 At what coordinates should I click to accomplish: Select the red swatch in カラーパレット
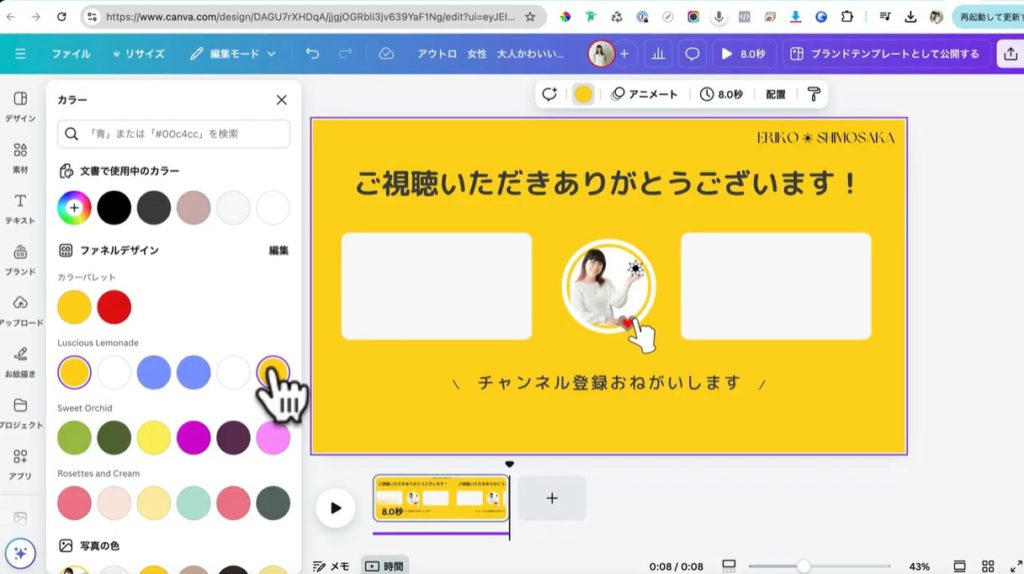(114, 307)
